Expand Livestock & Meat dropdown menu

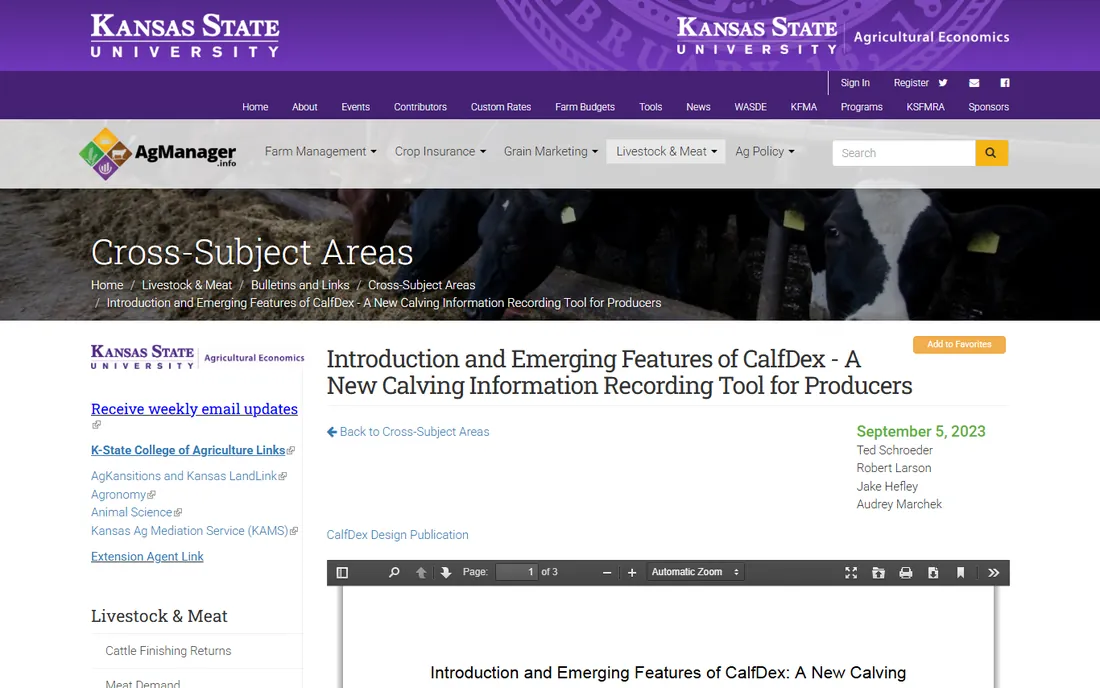tap(666, 151)
